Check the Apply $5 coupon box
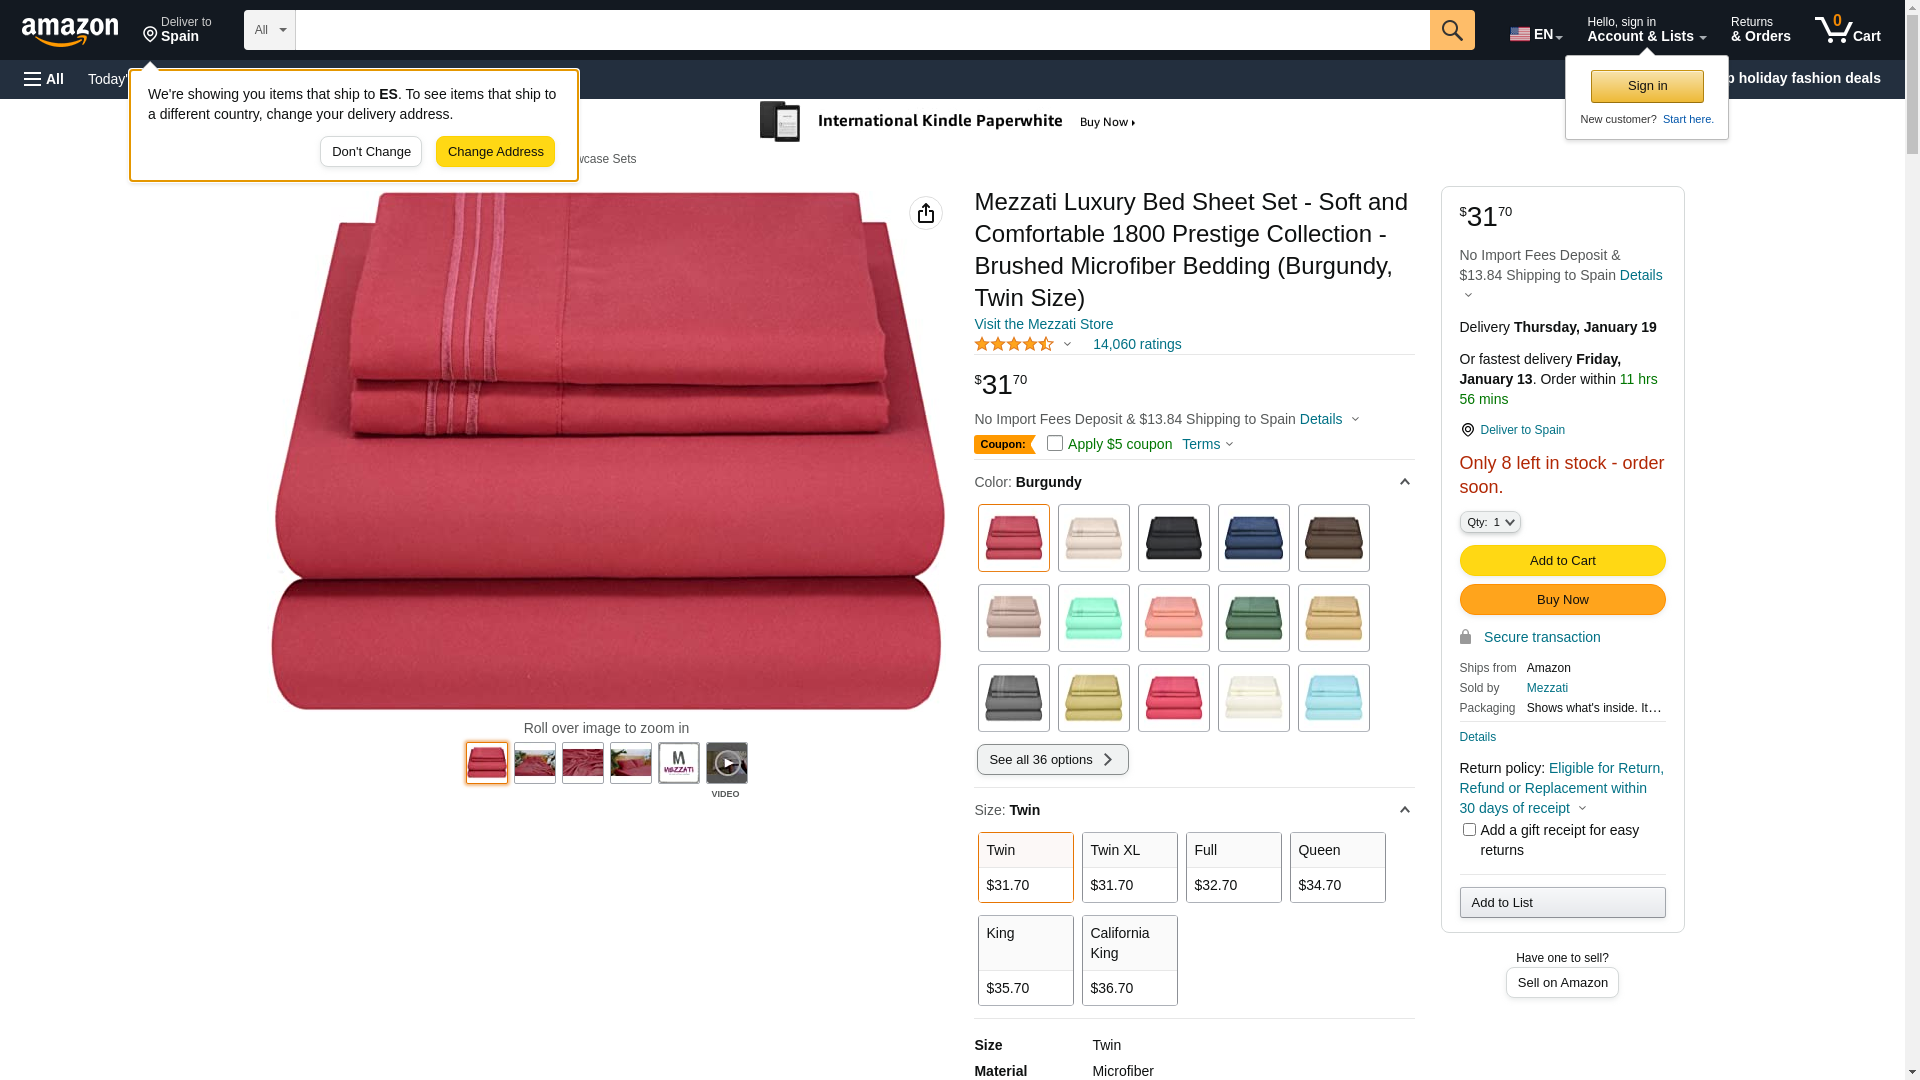 click(1055, 443)
